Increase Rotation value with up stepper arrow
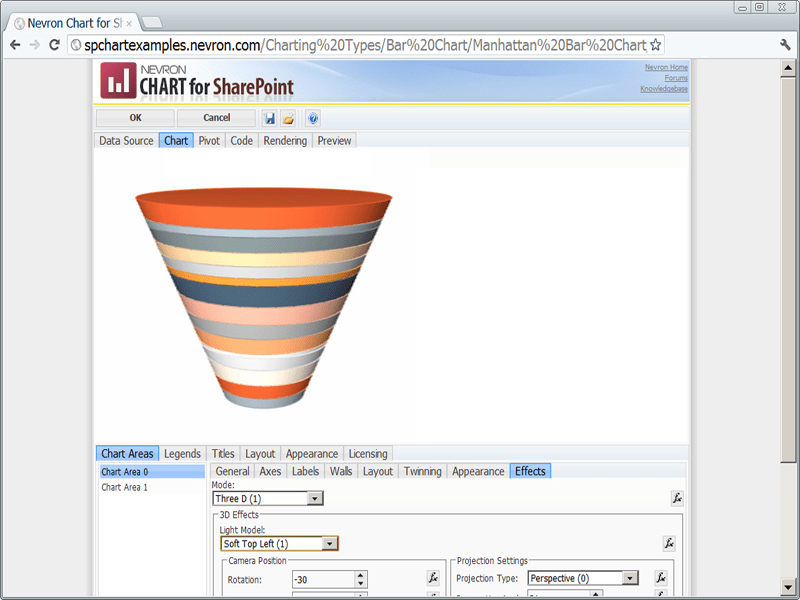 coord(360,574)
